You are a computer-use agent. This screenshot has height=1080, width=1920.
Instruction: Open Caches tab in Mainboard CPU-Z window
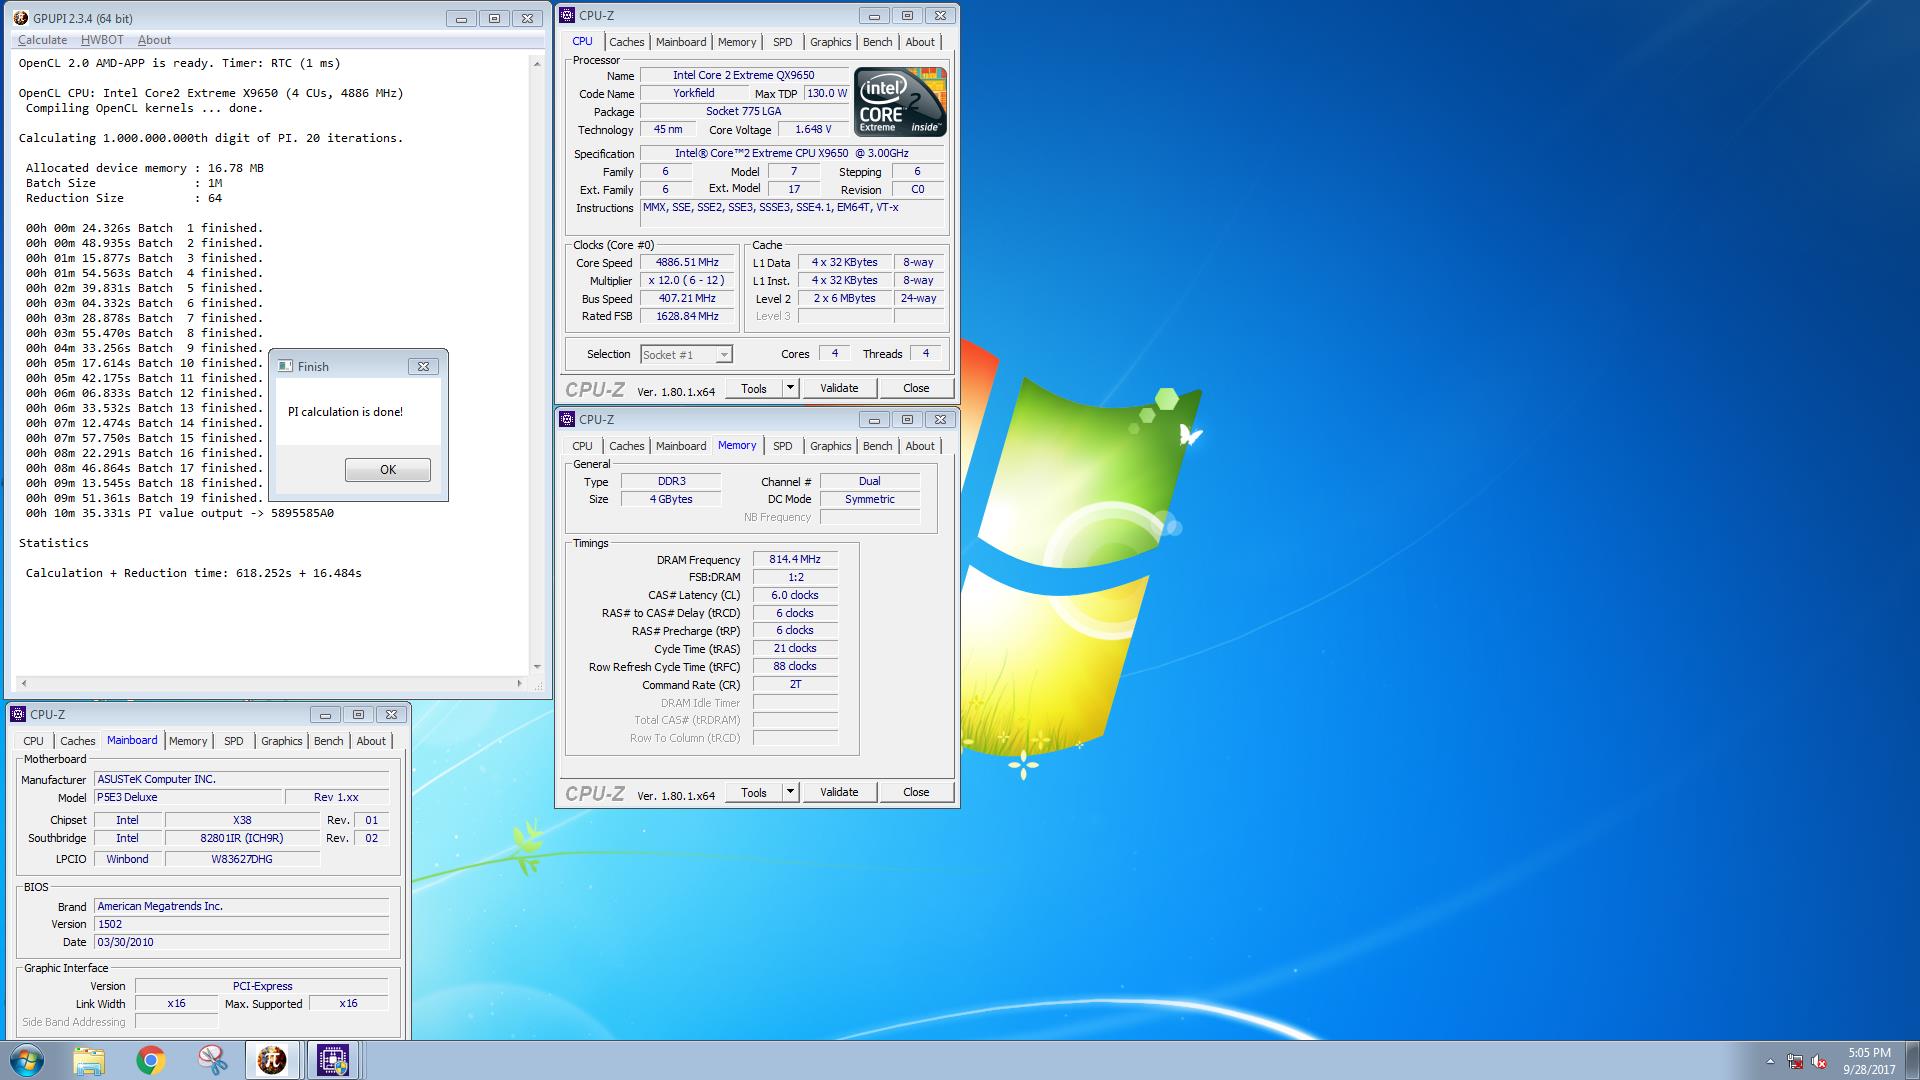(x=78, y=741)
